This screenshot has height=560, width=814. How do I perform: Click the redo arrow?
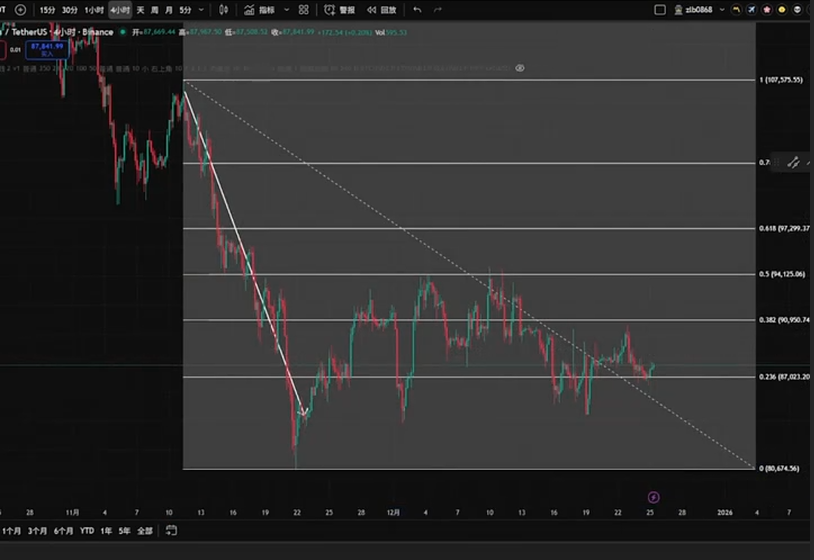[x=438, y=10]
